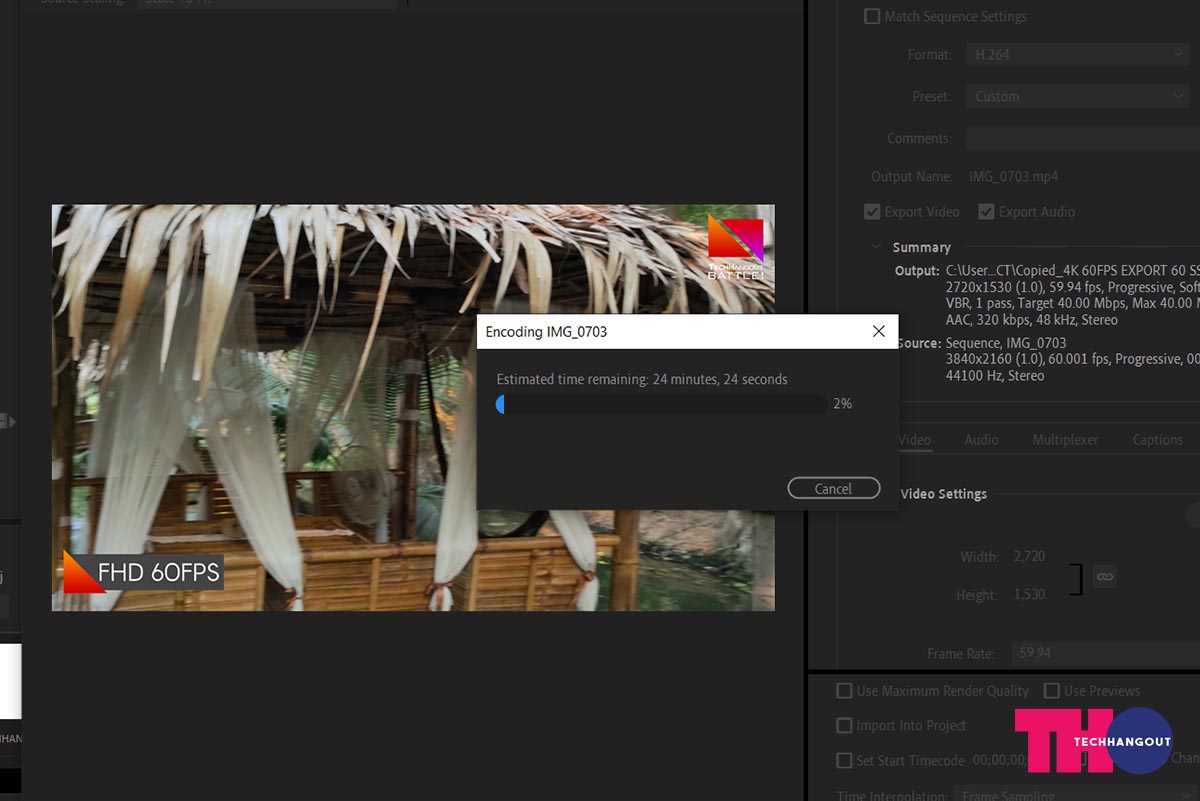Check the Set Start Timecode box
The width and height of the screenshot is (1200, 801).
[x=844, y=761]
